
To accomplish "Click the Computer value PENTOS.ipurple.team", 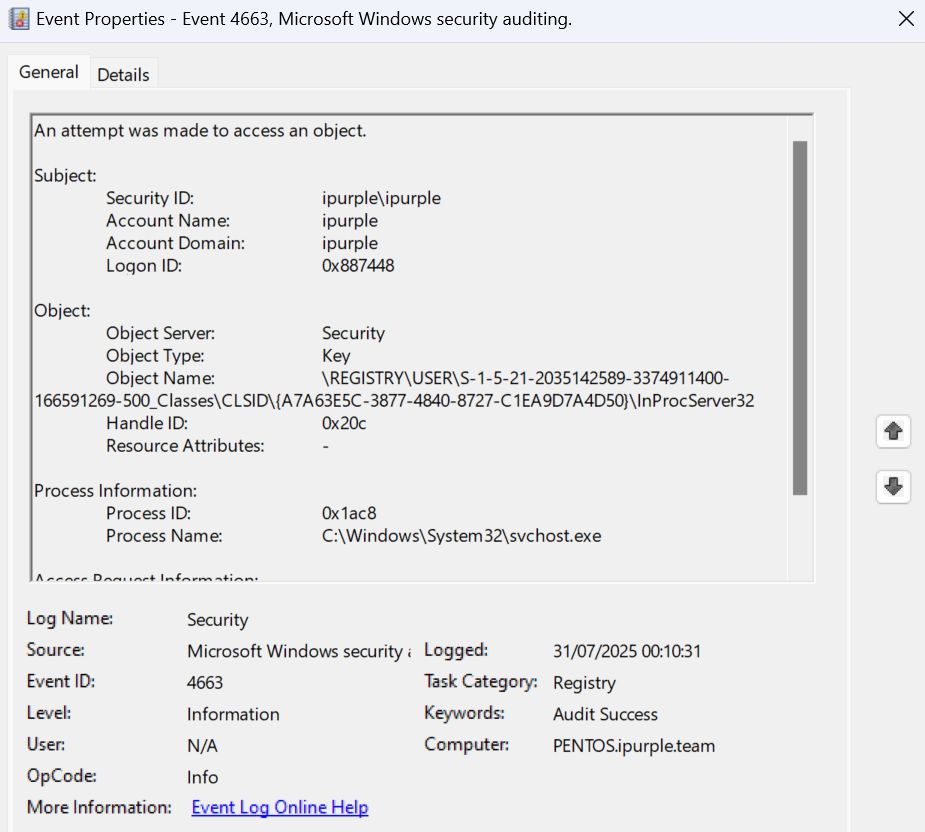I will [x=633, y=745].
